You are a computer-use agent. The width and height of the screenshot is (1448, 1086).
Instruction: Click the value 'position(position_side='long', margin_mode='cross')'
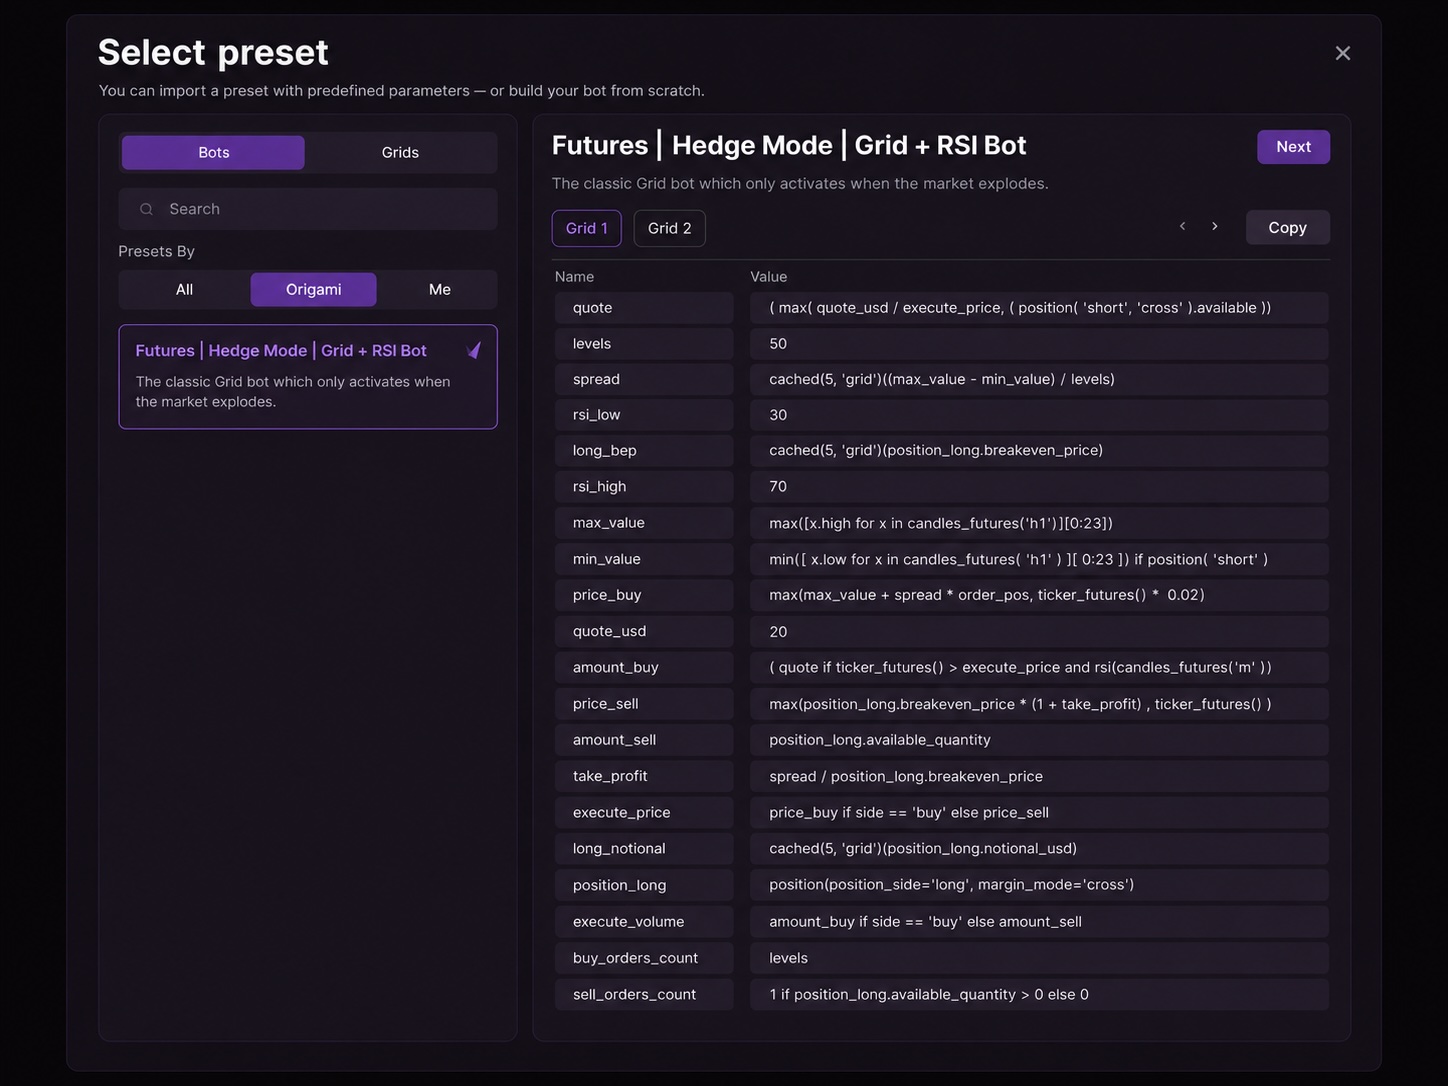(1039, 885)
